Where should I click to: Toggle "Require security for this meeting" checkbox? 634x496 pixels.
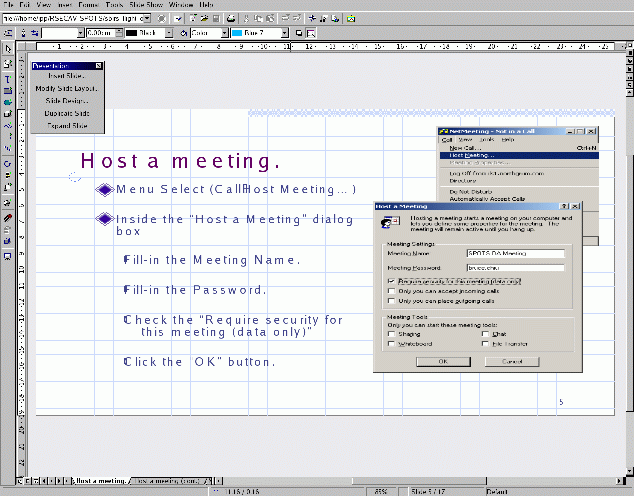coord(390,282)
